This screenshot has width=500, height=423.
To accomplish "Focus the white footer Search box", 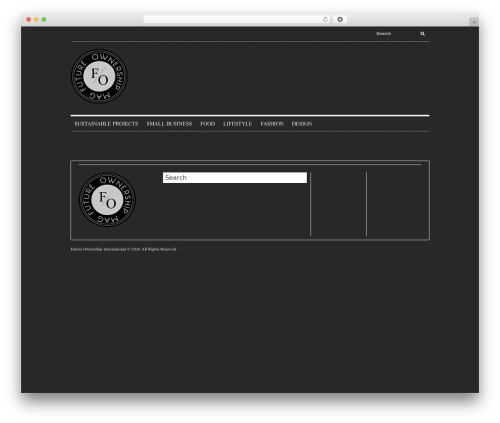I will point(235,178).
